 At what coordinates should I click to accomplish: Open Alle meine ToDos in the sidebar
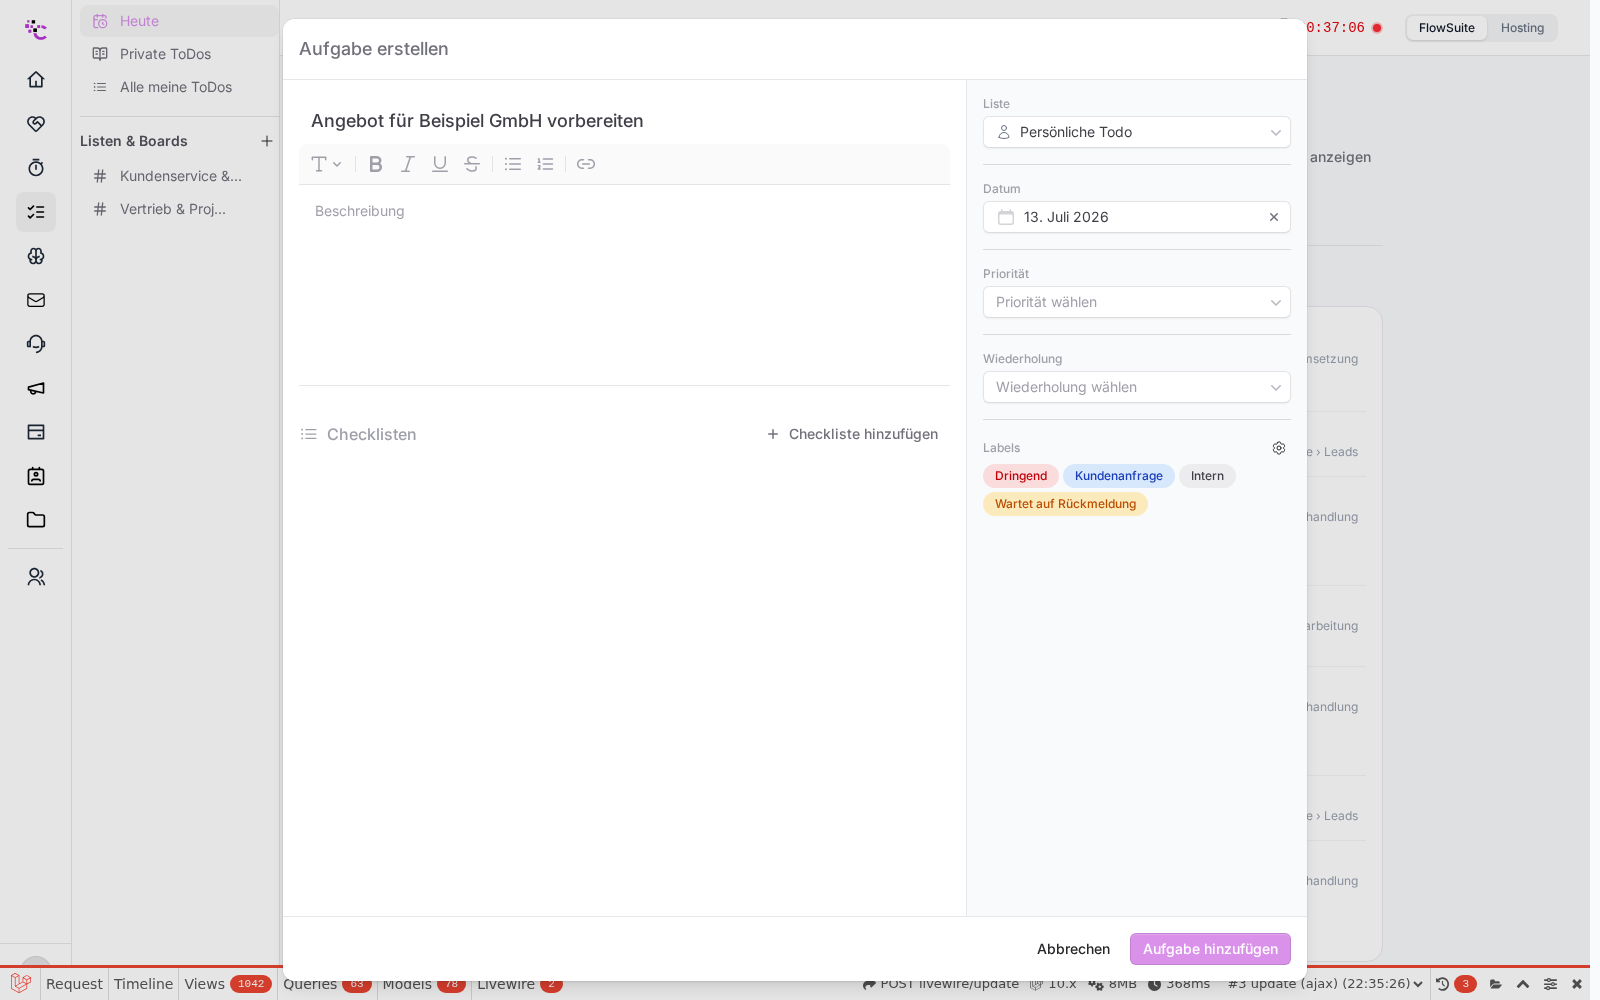pos(179,87)
